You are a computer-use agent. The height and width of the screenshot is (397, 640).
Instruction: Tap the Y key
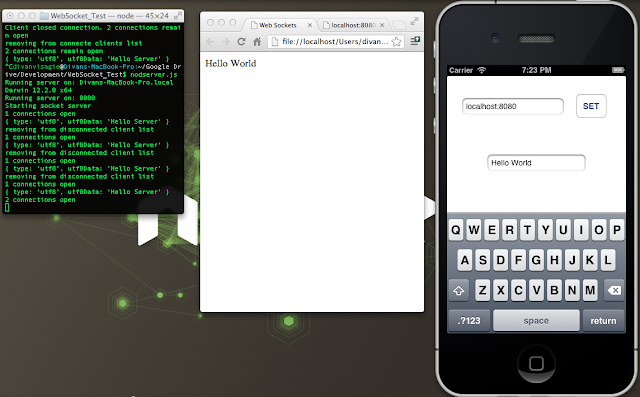tap(545, 230)
